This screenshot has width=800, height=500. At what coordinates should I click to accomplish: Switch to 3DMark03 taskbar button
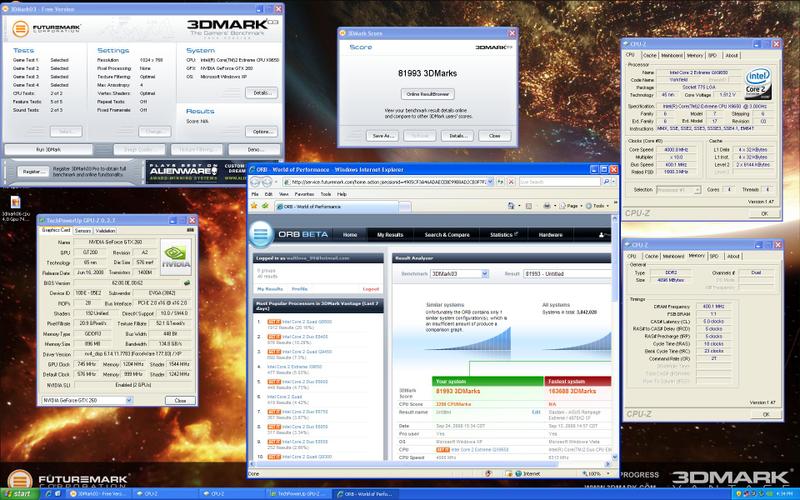98,493
